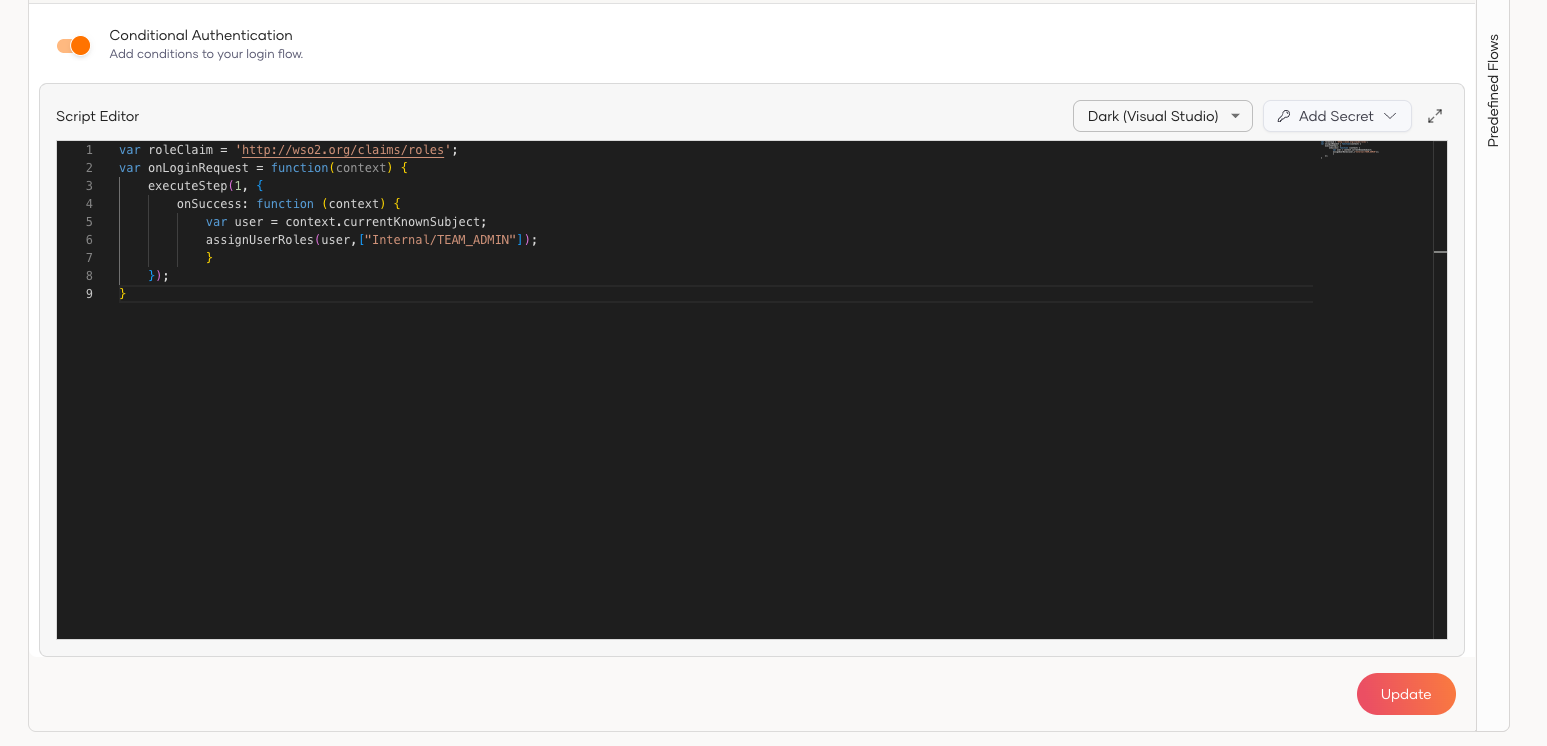Image resolution: width=1547 pixels, height=746 pixels.
Task: Open the Dark (Visual Studio) theme dropdown
Action: [x=1162, y=116]
